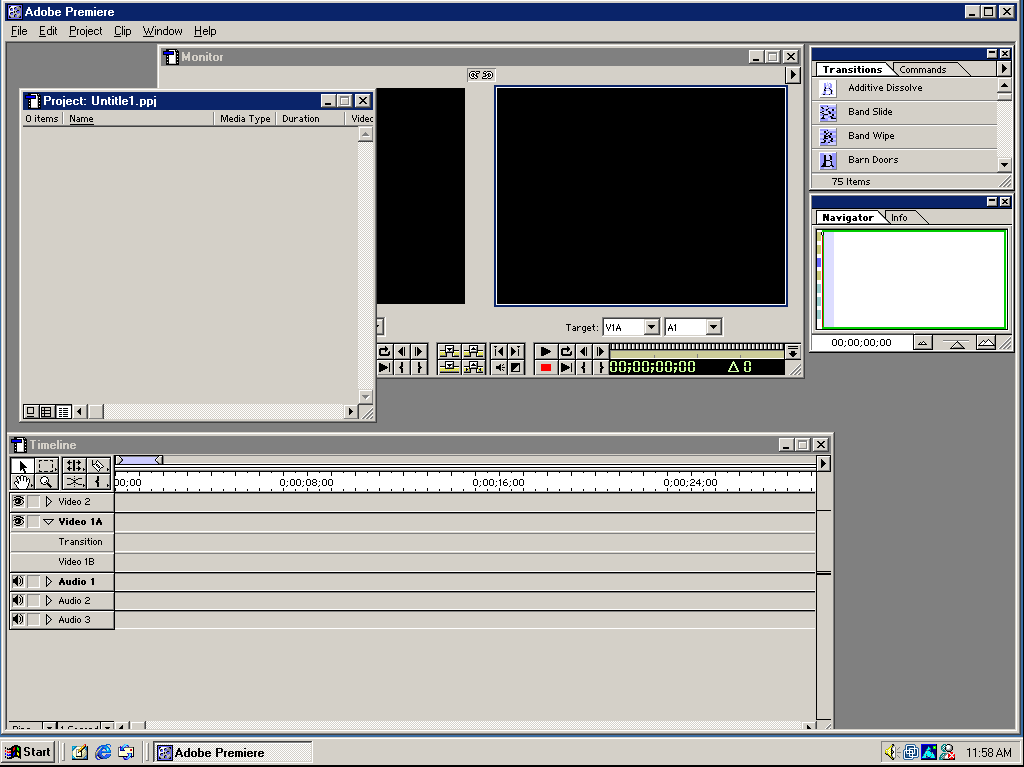Click the Program view jog tread strip

(x=696, y=347)
